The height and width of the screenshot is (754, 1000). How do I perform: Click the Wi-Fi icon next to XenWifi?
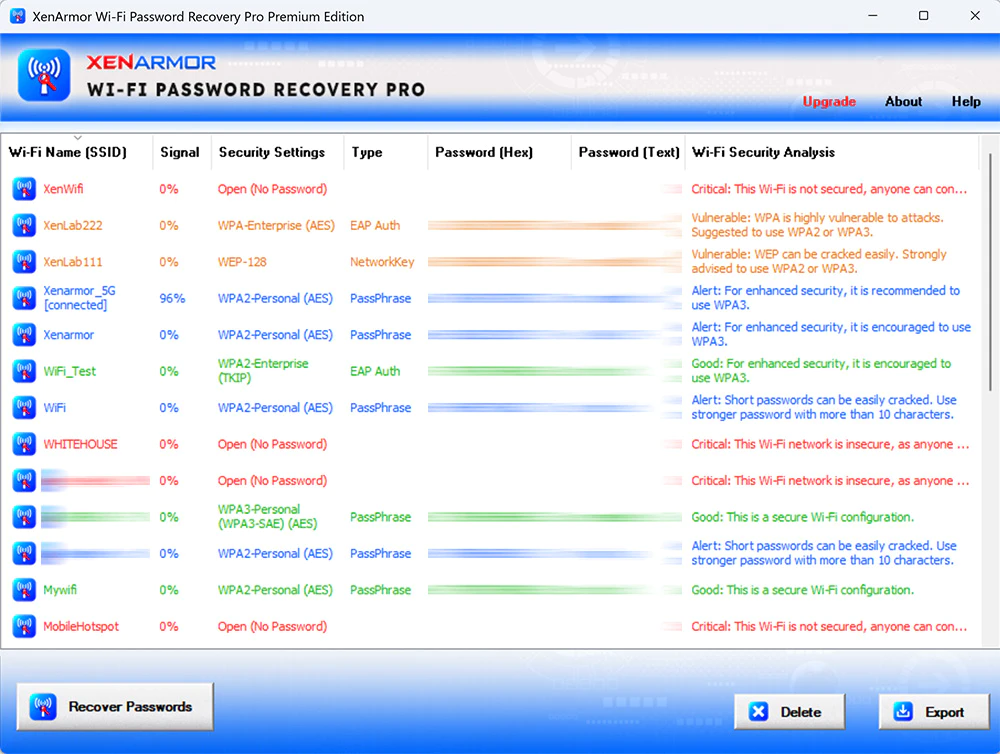tap(23, 189)
